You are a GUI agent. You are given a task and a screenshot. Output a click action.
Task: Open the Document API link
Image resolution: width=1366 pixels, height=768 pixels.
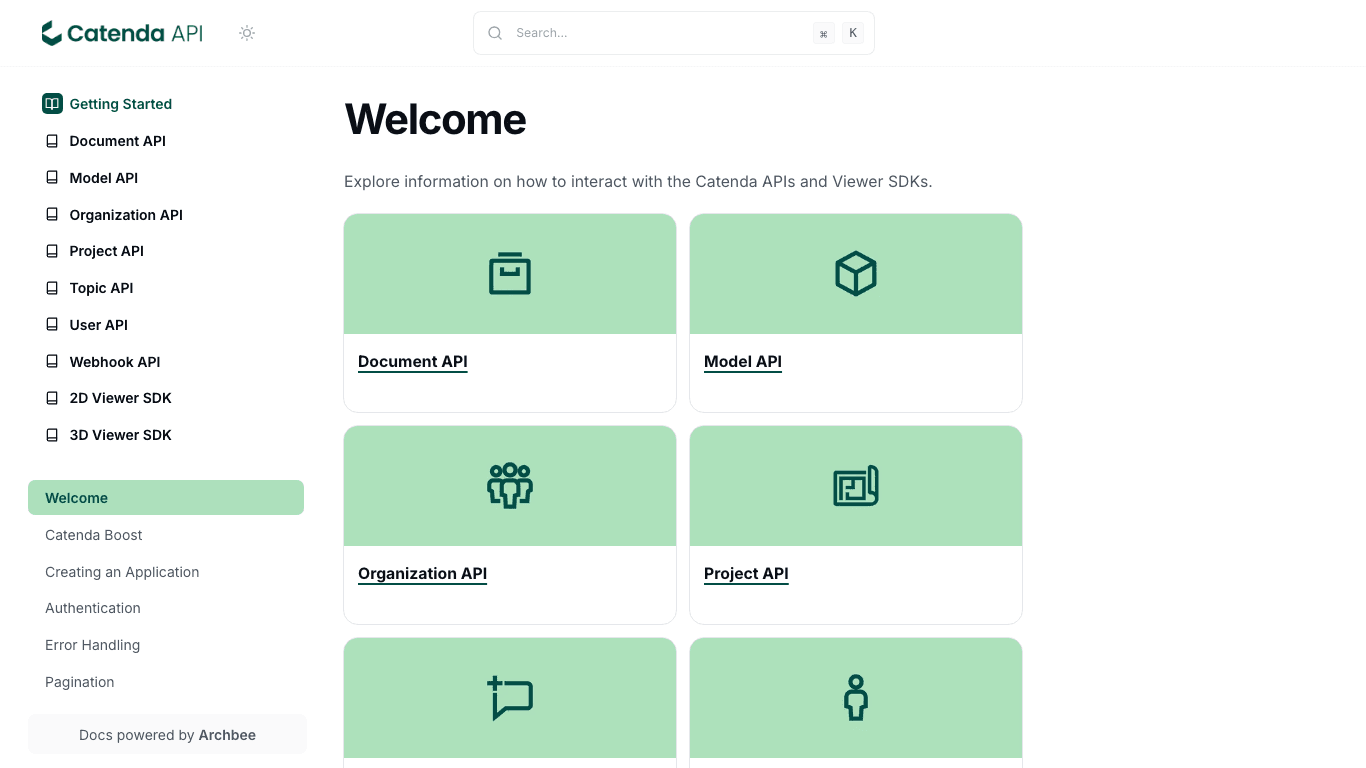coord(412,361)
